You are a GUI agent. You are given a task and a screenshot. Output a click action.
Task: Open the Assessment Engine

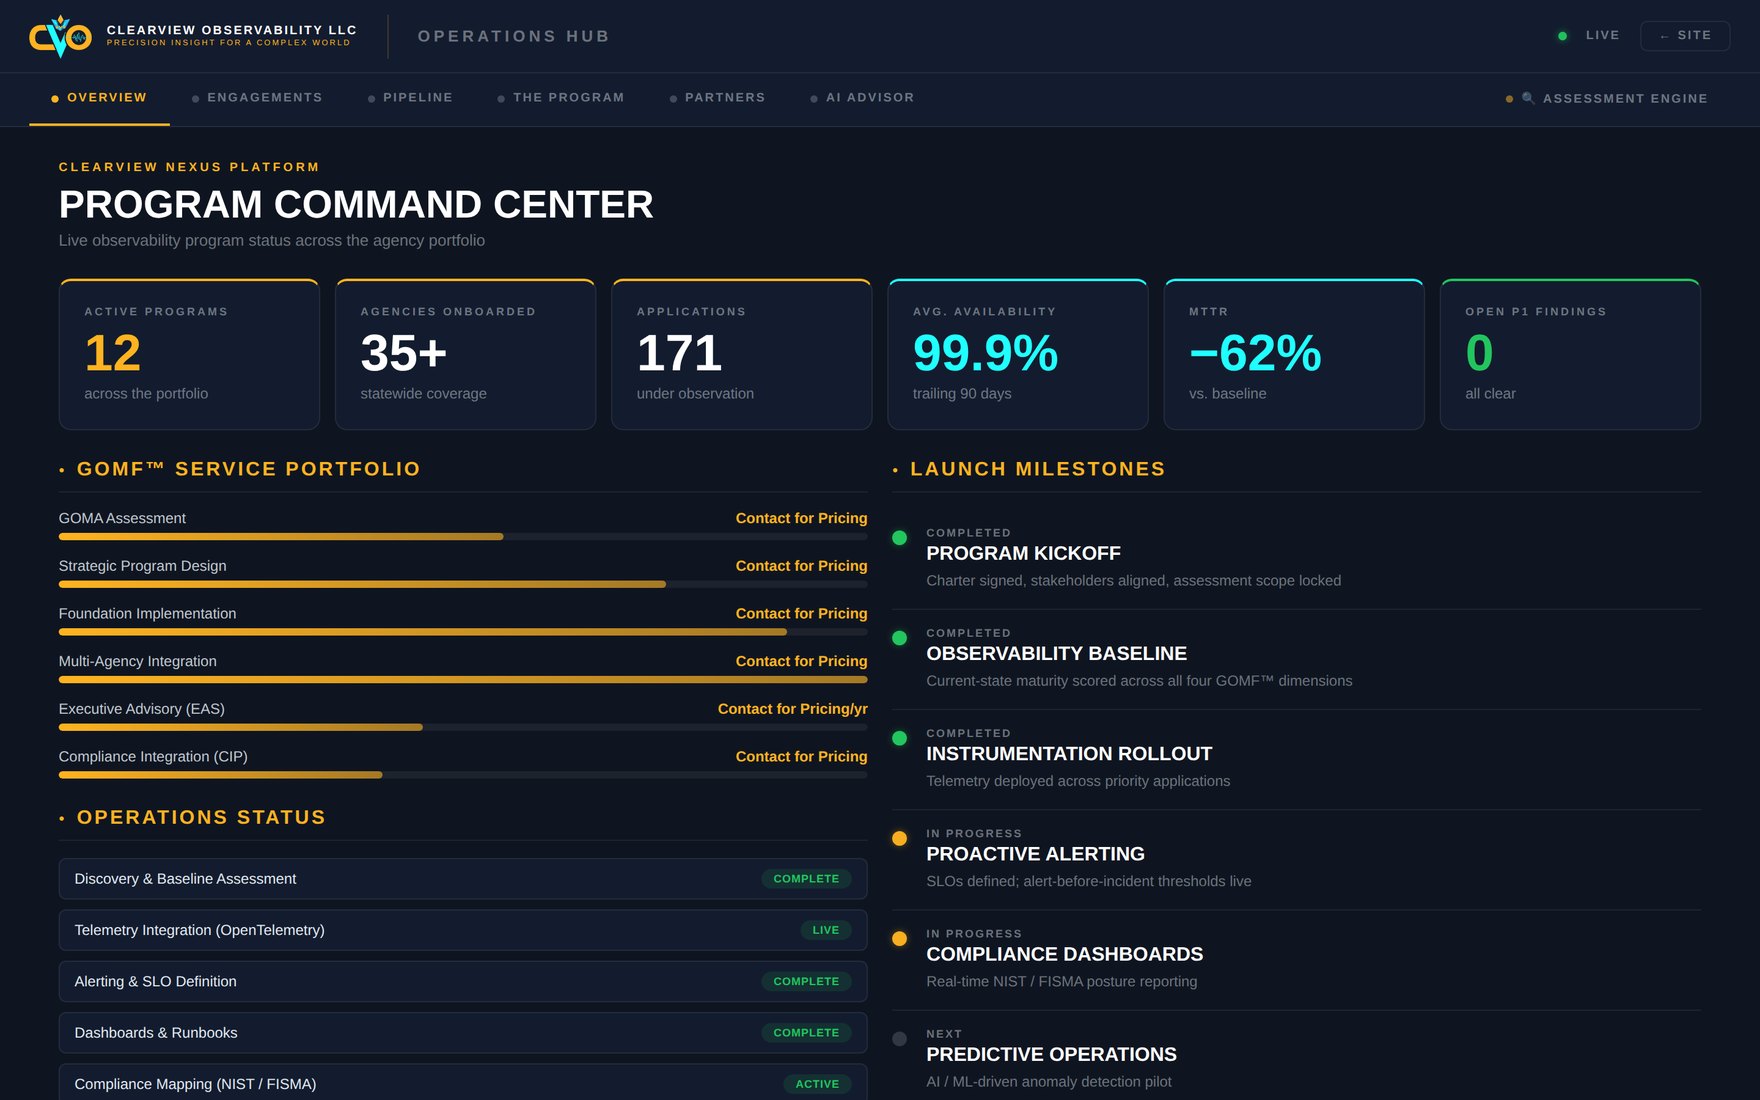[x=1607, y=98]
